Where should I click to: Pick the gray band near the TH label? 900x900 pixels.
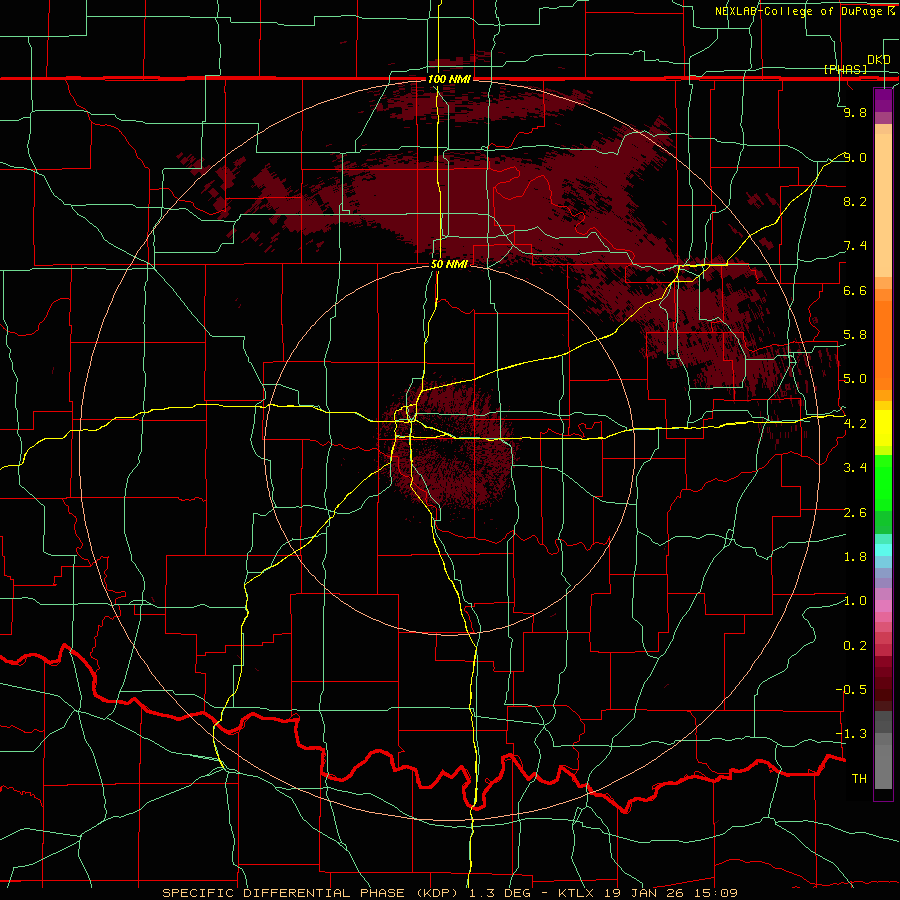(x=883, y=768)
